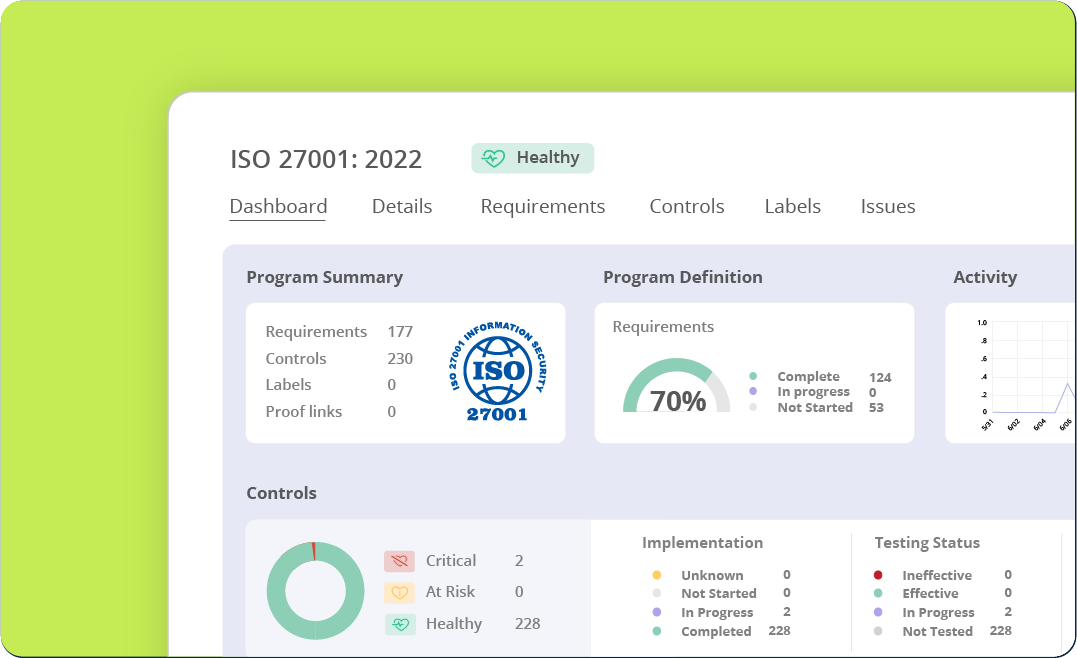Click the Activity line chart
The image size is (1077, 658).
click(1027, 374)
